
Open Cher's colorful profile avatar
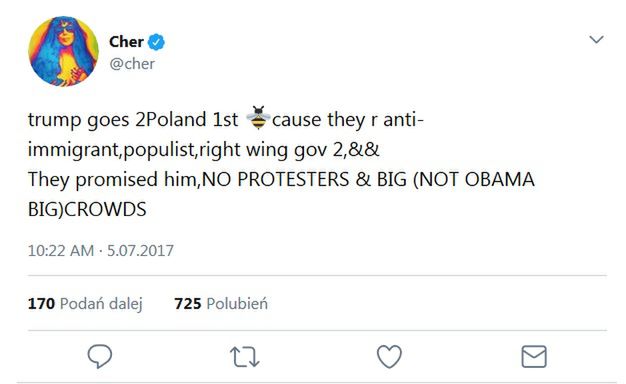point(63,51)
